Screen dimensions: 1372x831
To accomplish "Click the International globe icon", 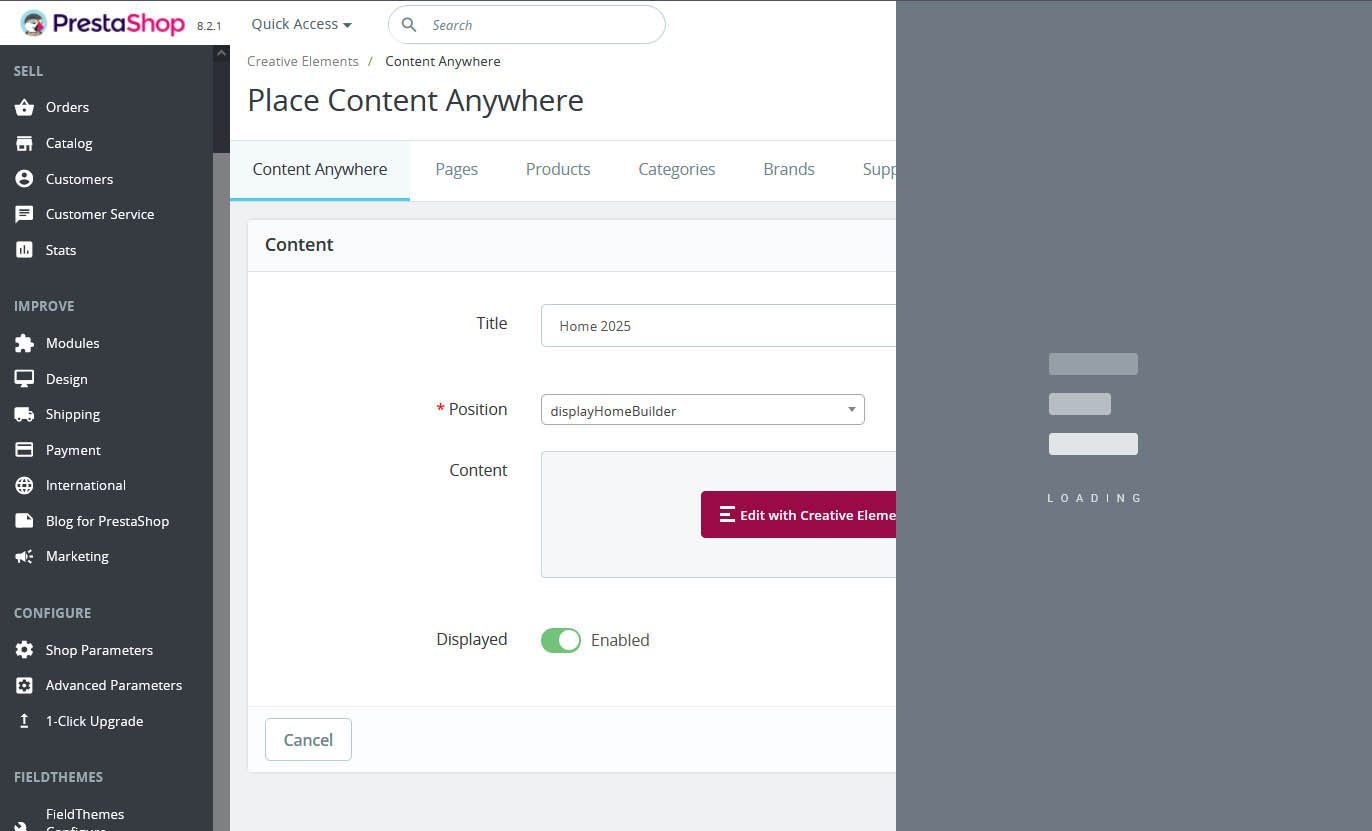I will [x=24, y=485].
